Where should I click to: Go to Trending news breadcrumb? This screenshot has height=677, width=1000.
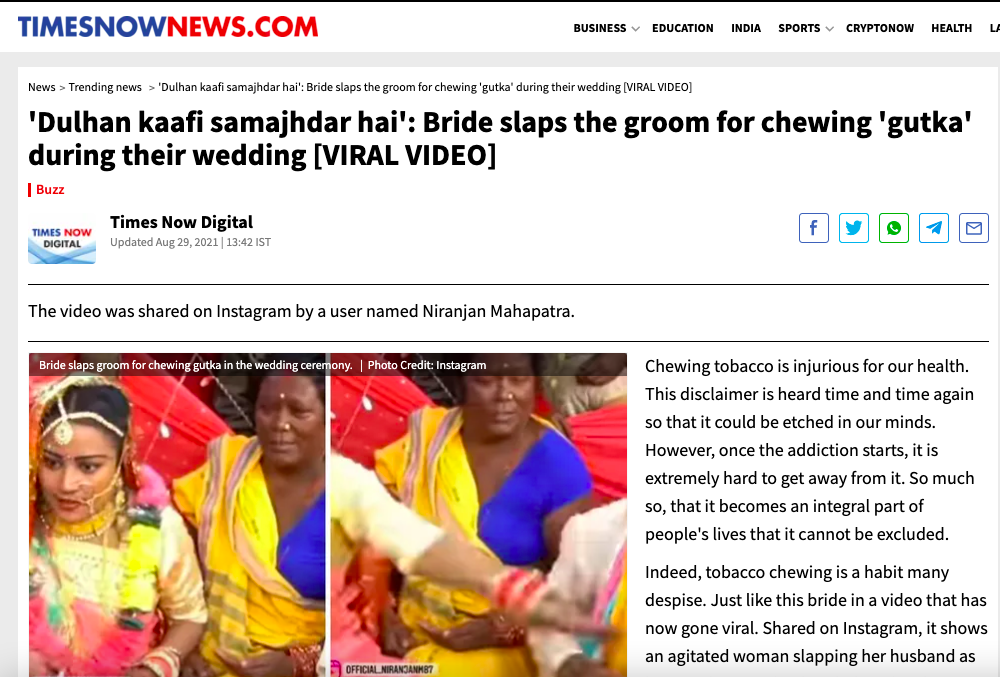pyautogui.click(x=105, y=87)
